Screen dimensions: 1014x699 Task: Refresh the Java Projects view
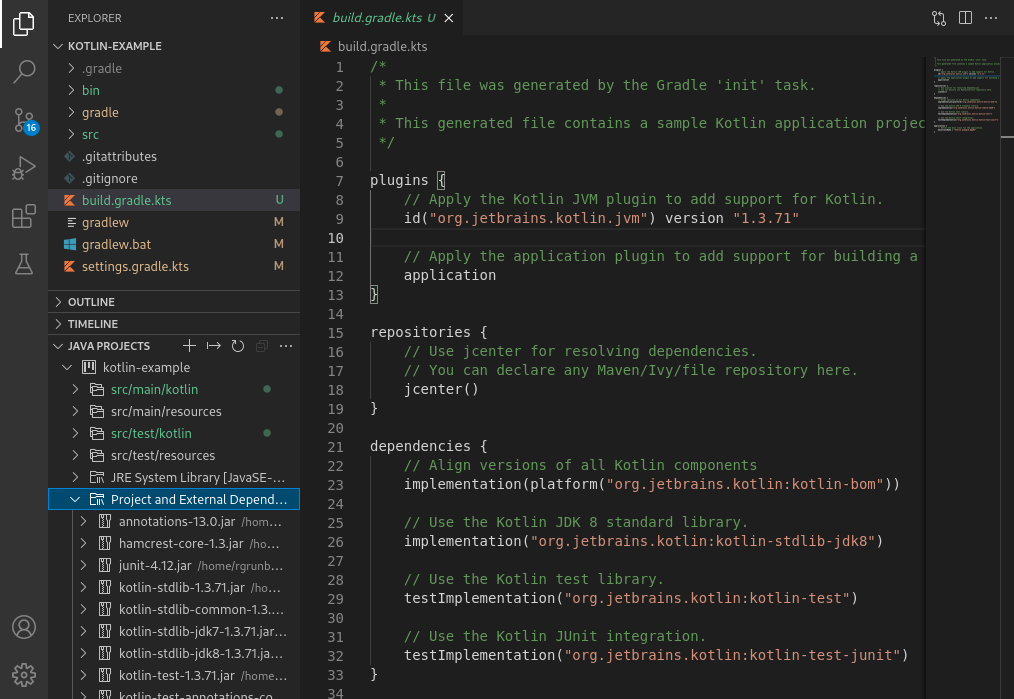[x=238, y=346]
